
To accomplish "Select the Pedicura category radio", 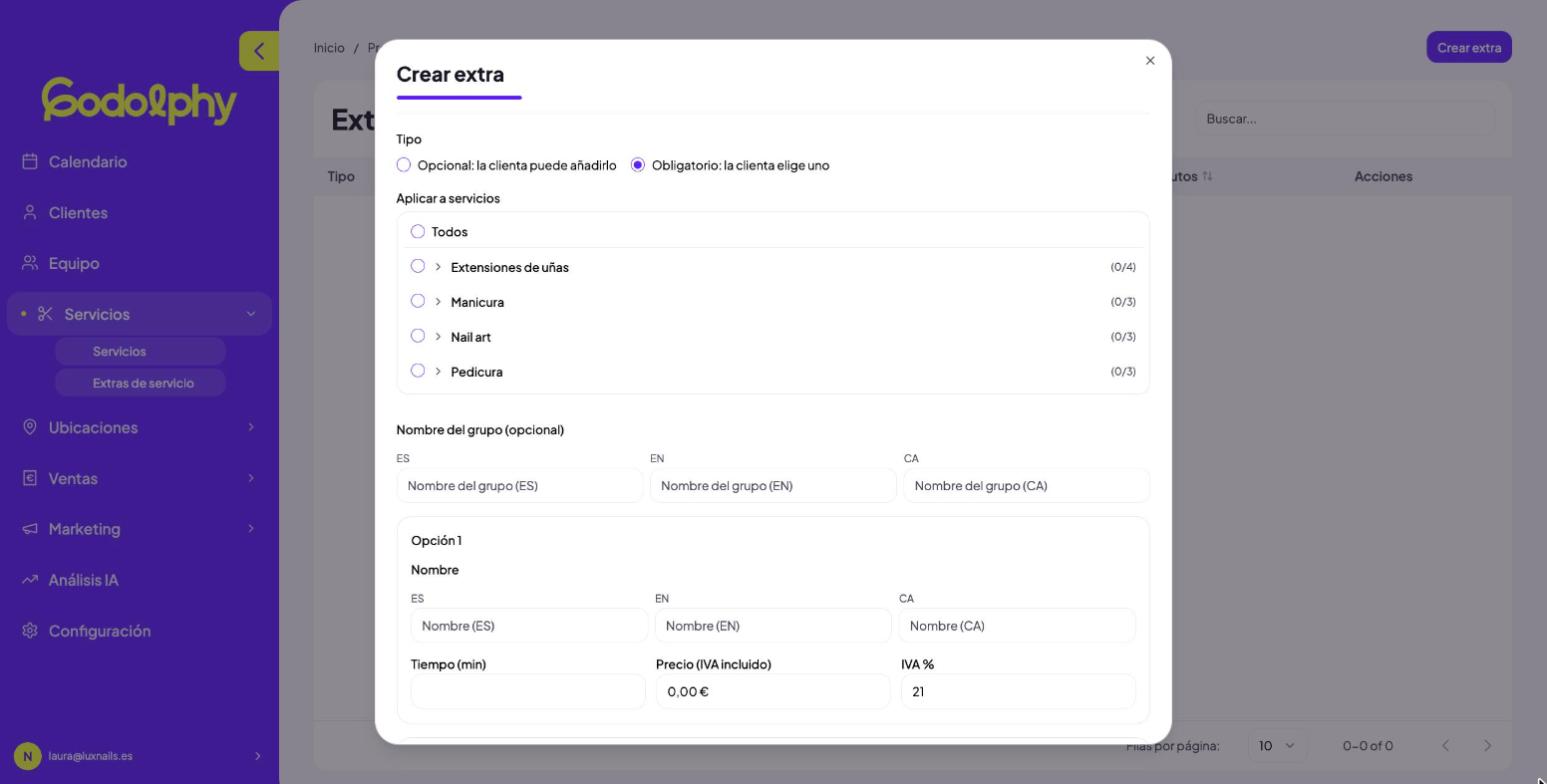I will pos(418,372).
